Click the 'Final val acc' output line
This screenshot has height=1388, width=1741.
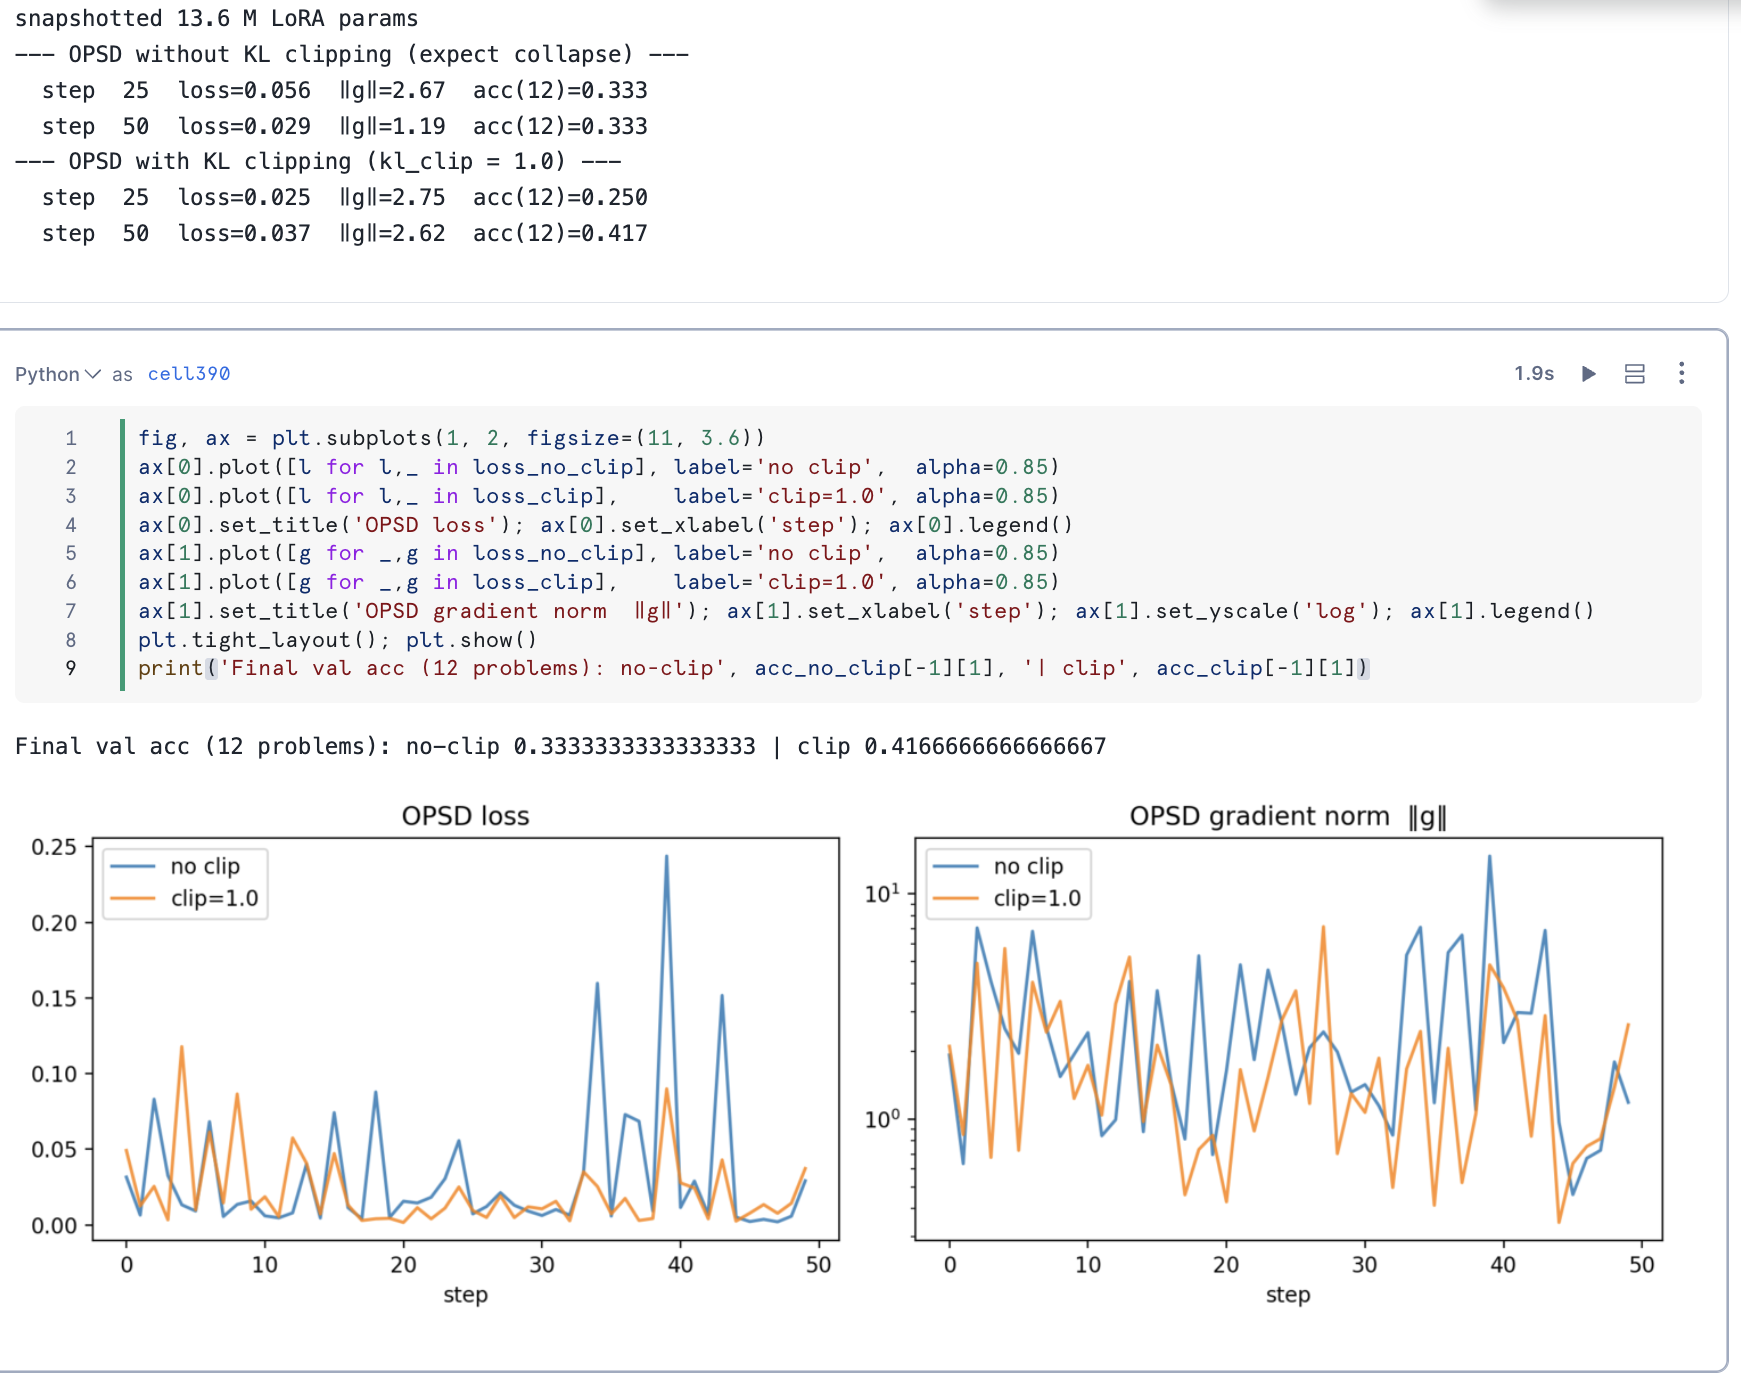pos(560,747)
